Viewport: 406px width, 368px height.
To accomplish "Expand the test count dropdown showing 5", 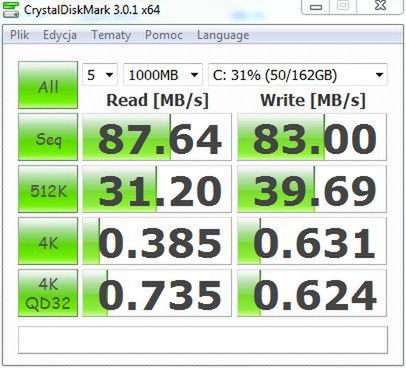I will click(x=100, y=75).
